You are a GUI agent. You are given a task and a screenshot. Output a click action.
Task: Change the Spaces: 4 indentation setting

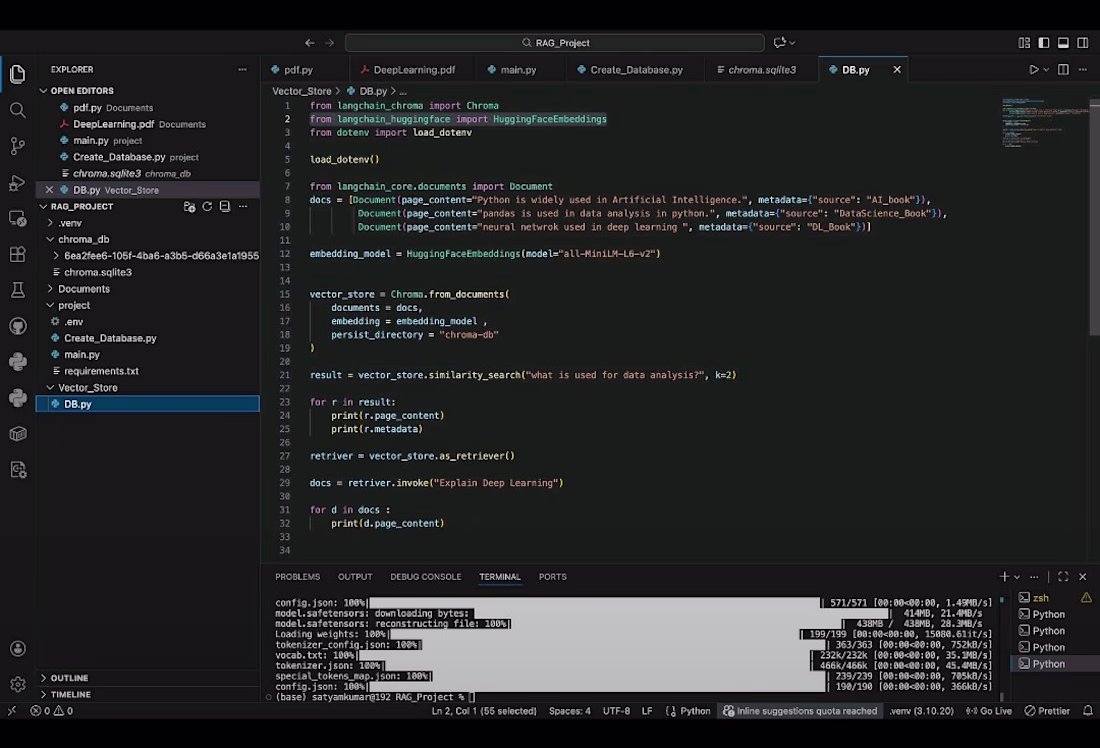click(570, 711)
